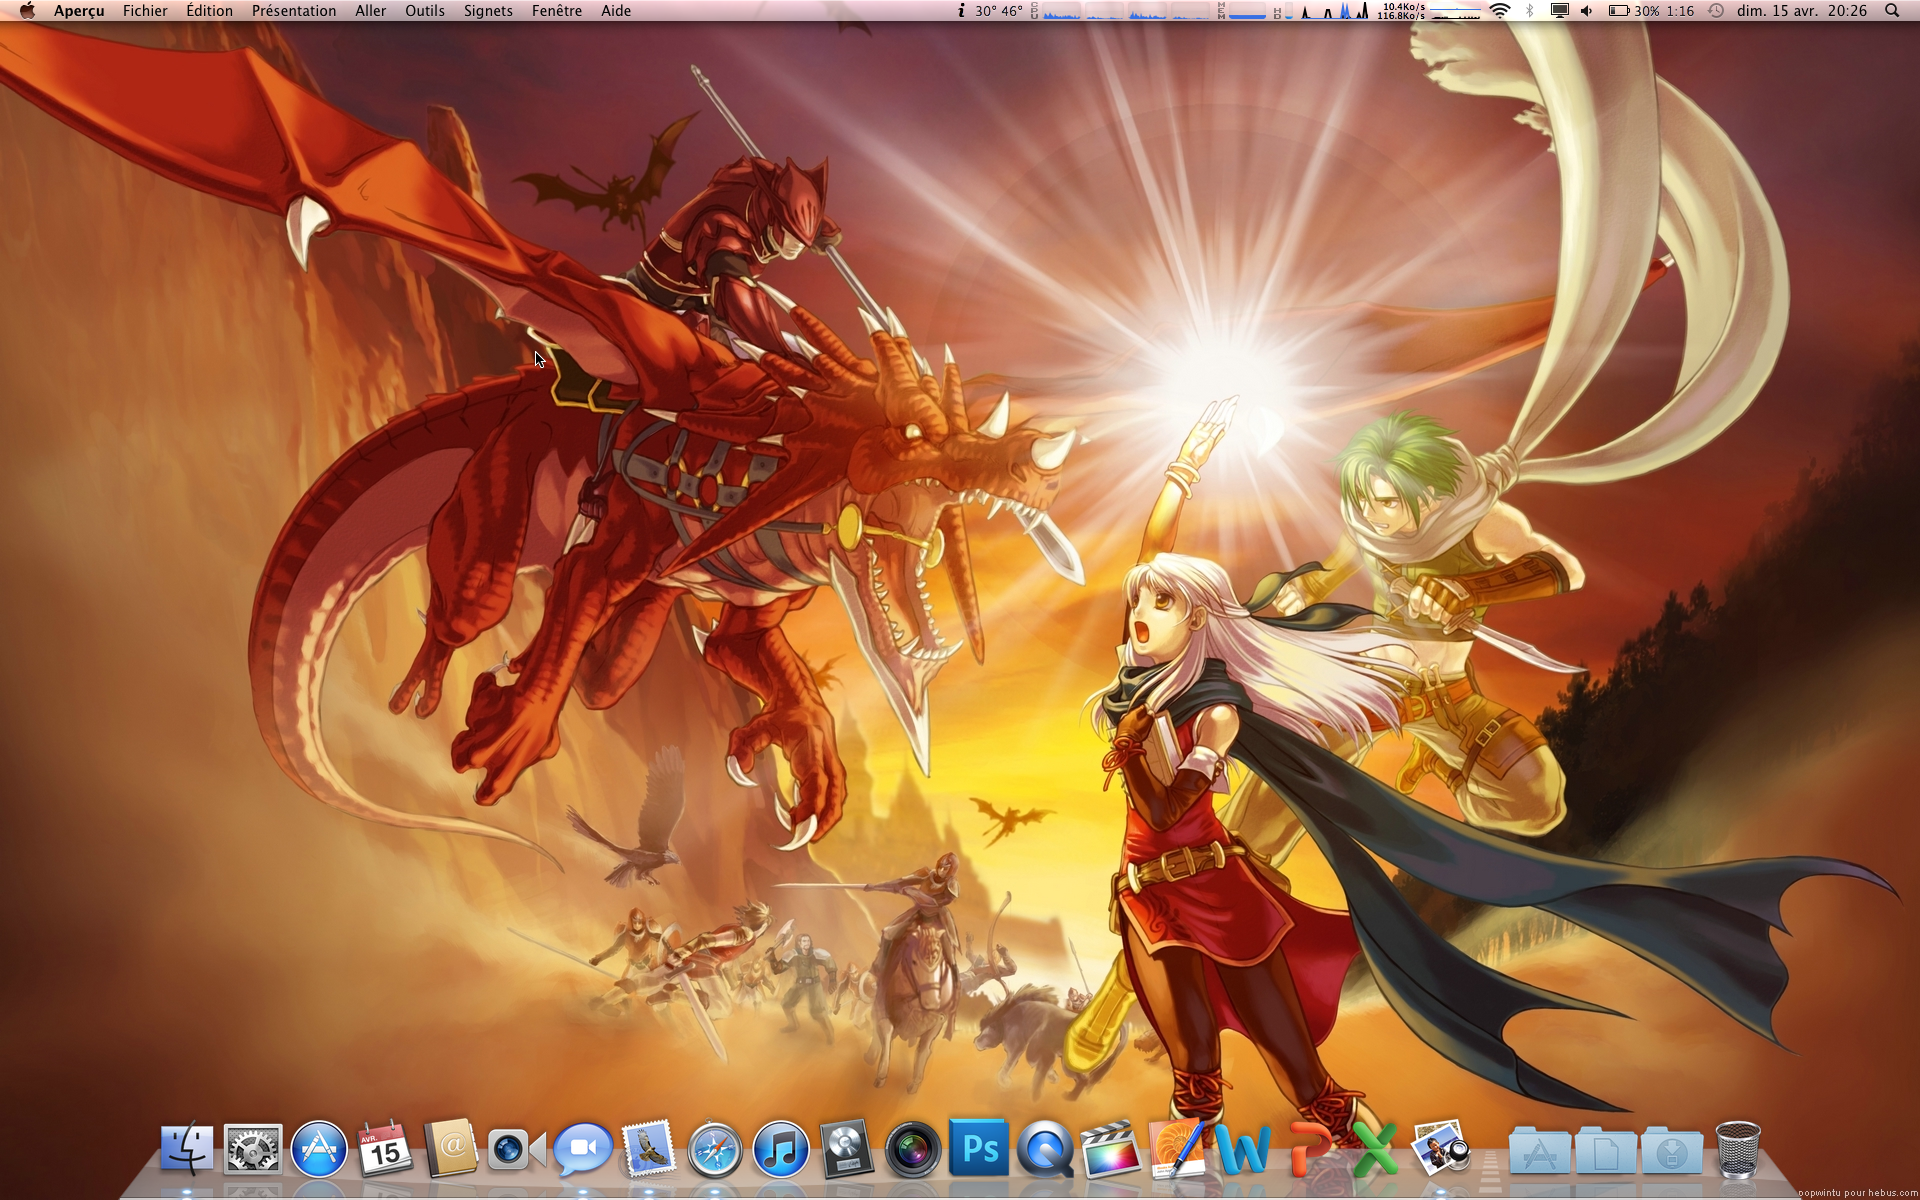Open the Outils menu
Screen dimensions: 1920x1200
424,11
